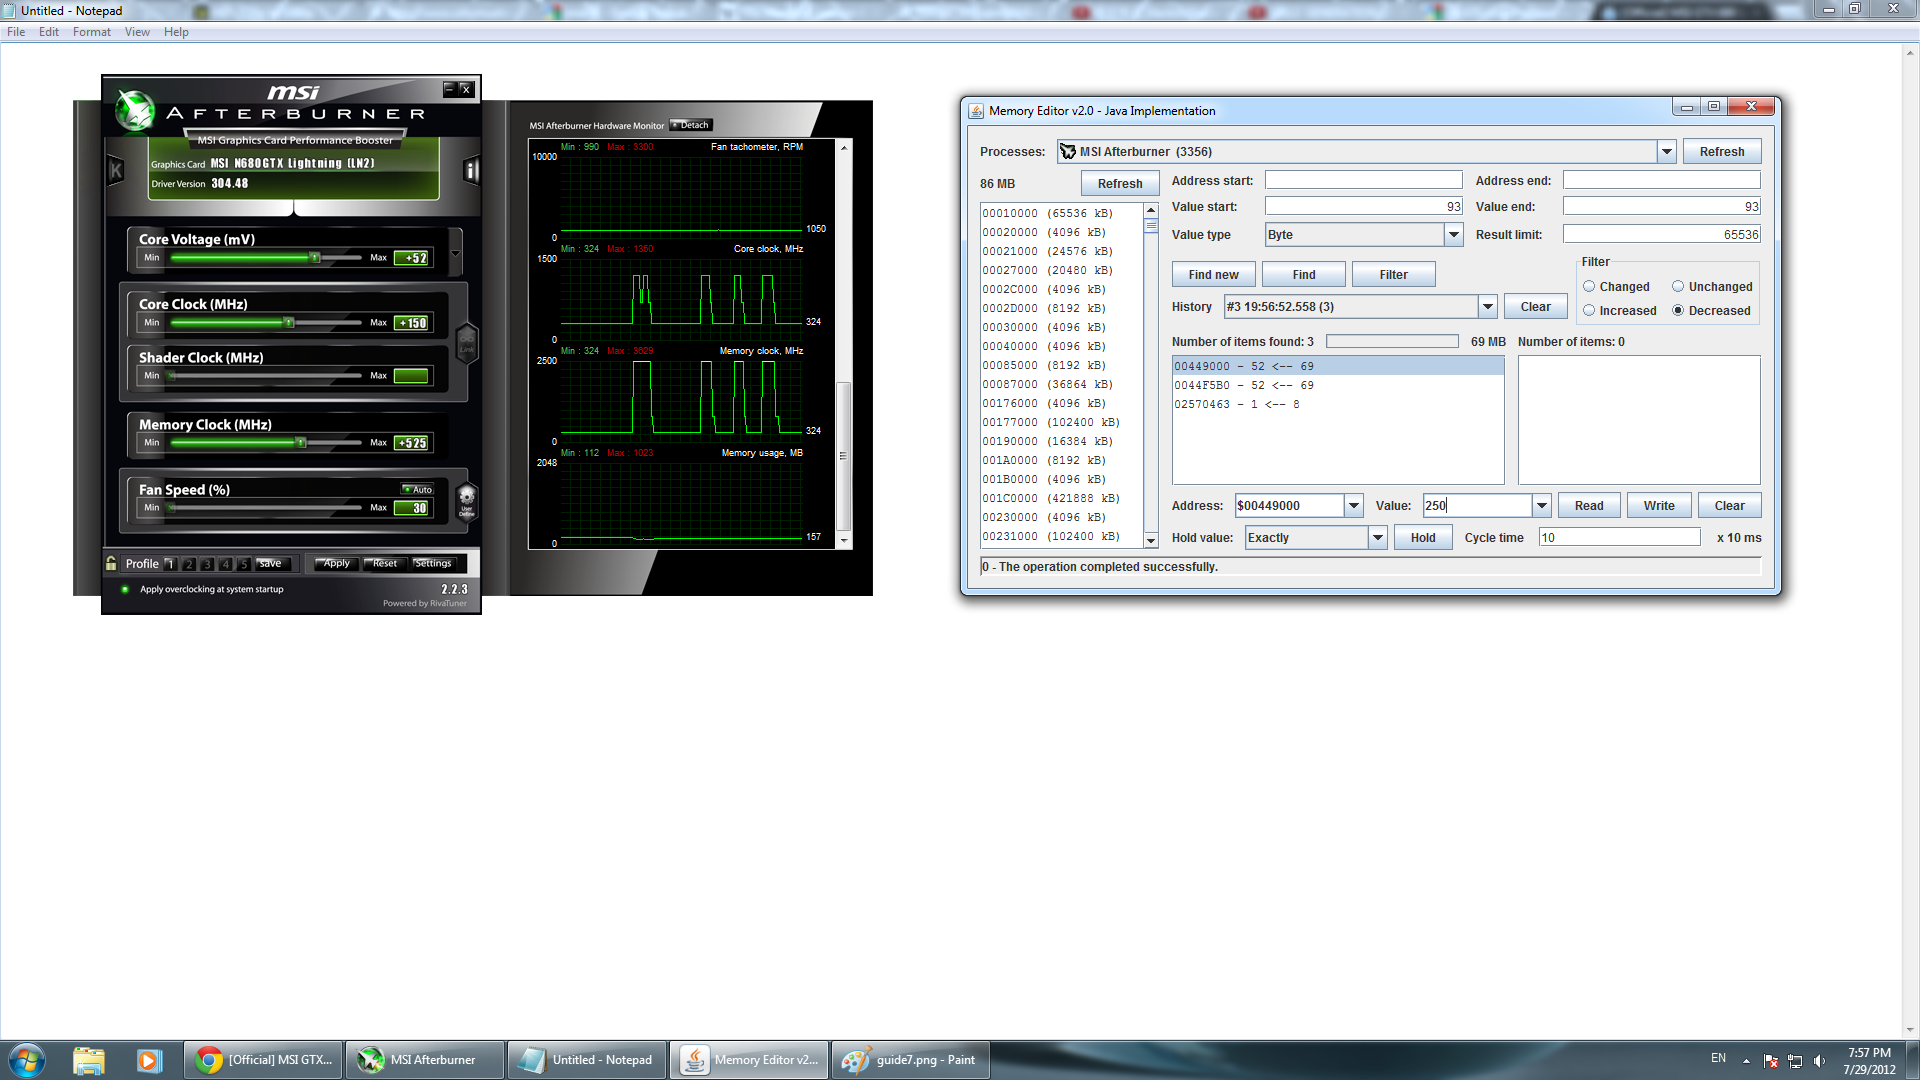Click the profile lock padlock icon
The width and height of the screenshot is (1920, 1080).
(111, 563)
